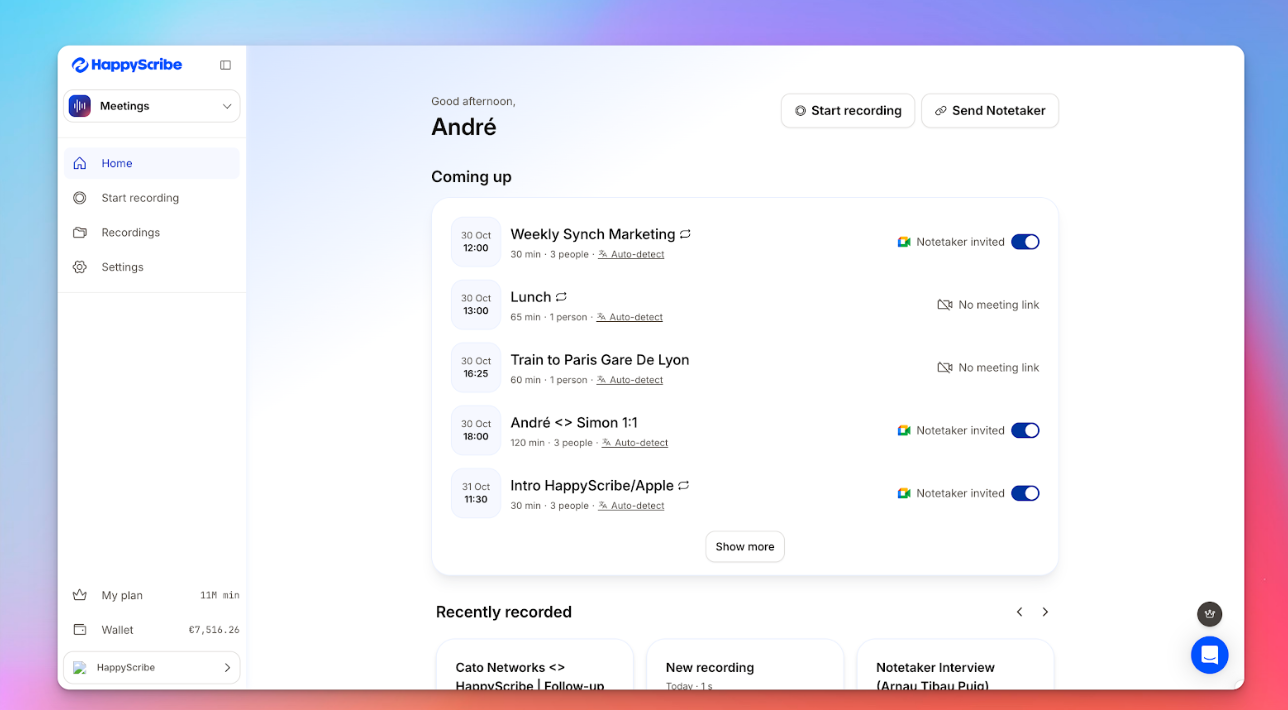Open the Recordings folder in the sidebar
This screenshot has height=710, width=1288.
coord(130,232)
